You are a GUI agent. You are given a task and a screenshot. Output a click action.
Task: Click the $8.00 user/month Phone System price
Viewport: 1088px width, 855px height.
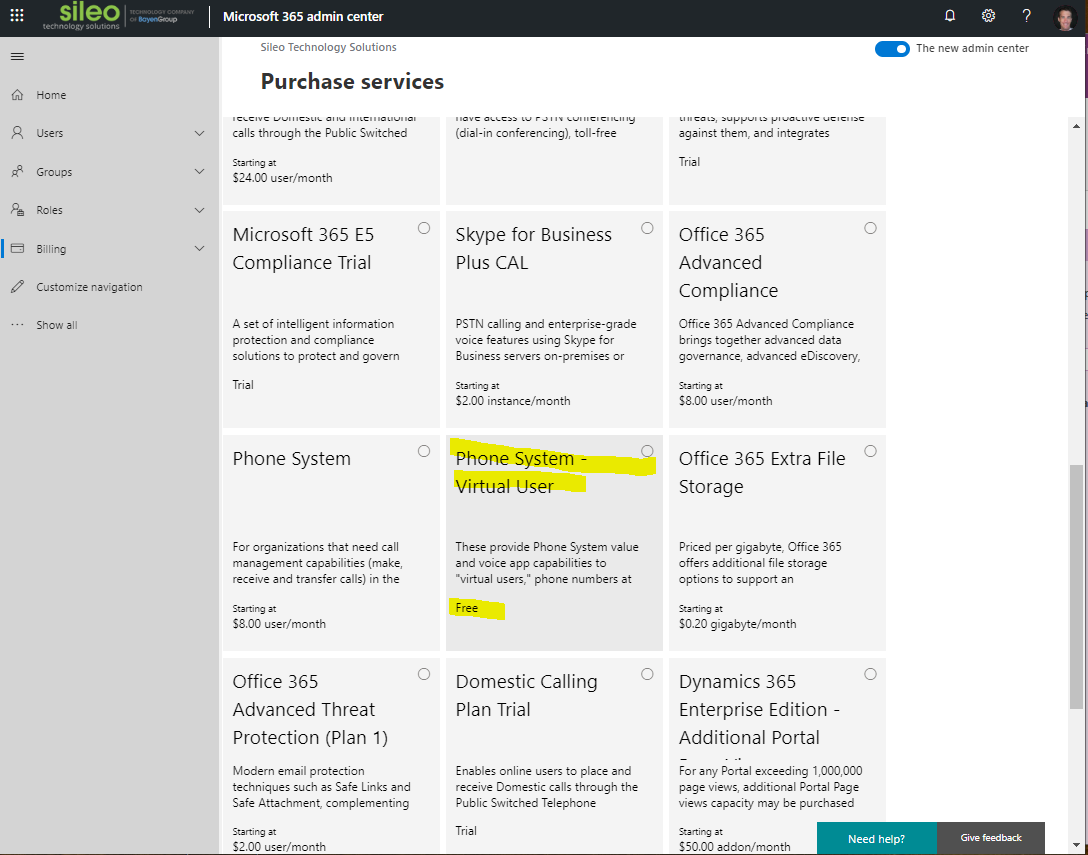279,624
